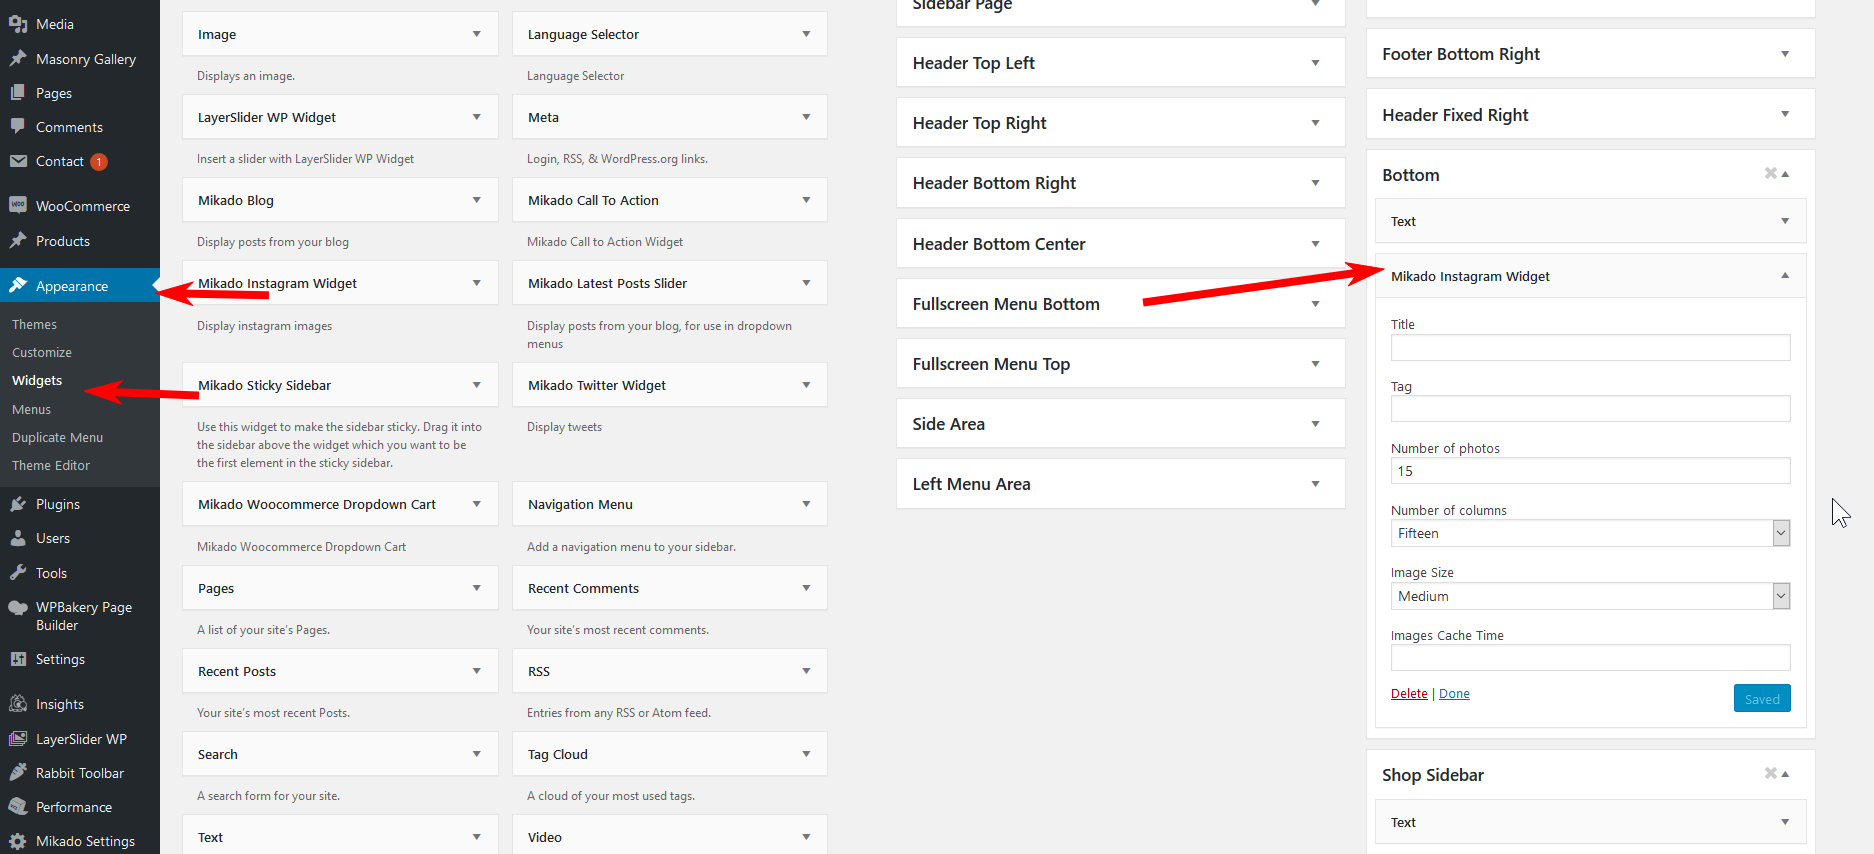Open WooCommerce from its sidebar icon
The height and width of the screenshot is (854, 1874).
(x=18, y=205)
